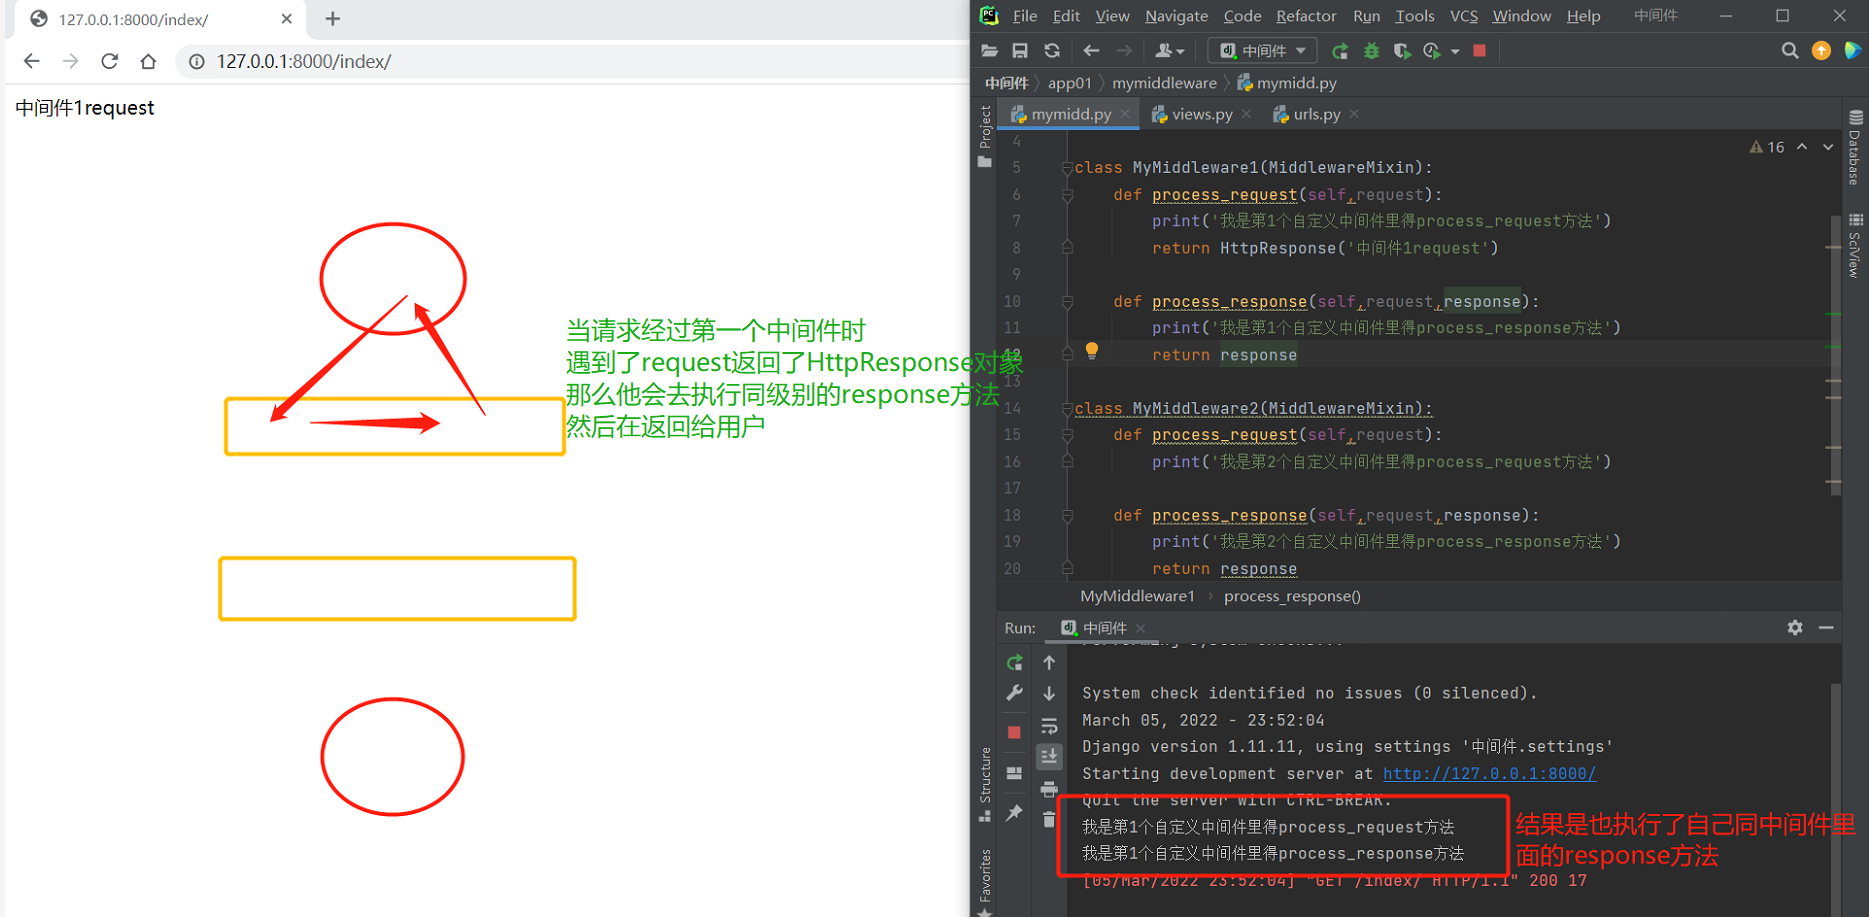Open the Navigate menu

coord(1176,16)
